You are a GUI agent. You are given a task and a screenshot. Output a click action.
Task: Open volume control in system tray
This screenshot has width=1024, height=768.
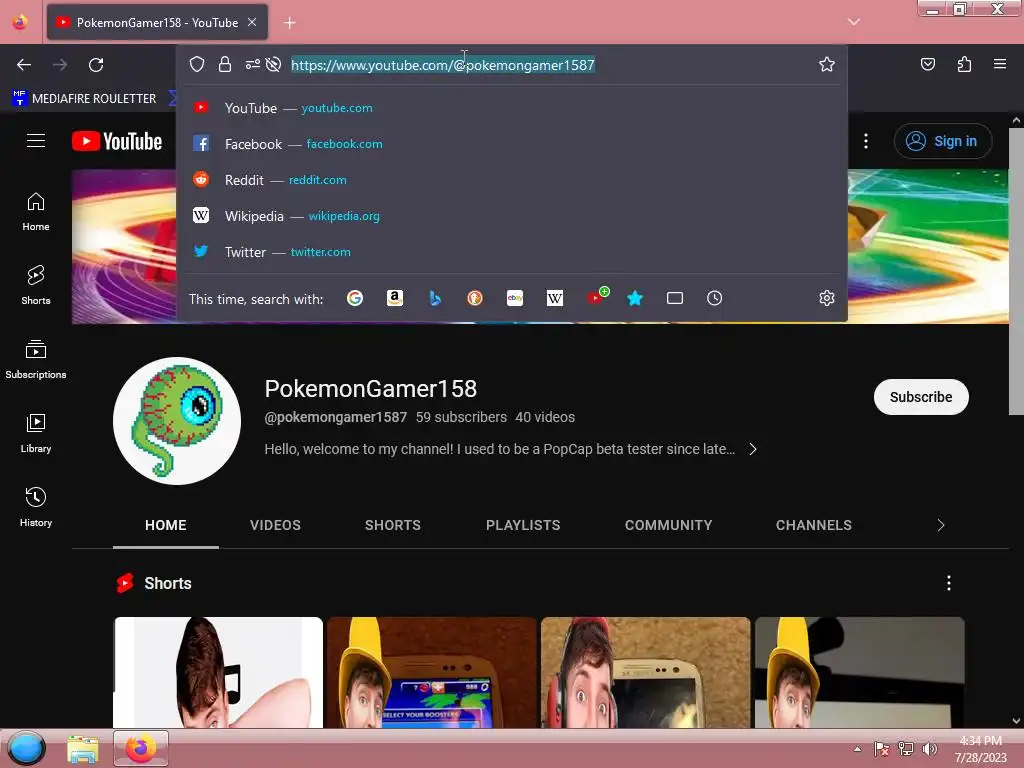tap(929, 749)
